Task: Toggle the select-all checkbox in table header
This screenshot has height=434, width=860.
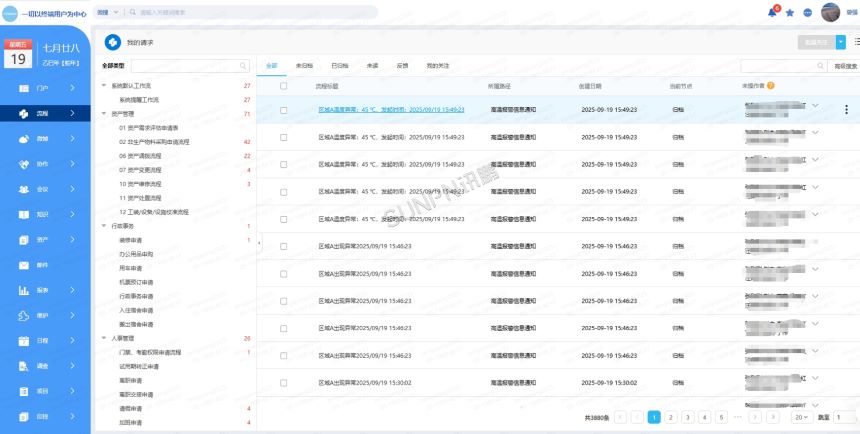Action: point(284,86)
